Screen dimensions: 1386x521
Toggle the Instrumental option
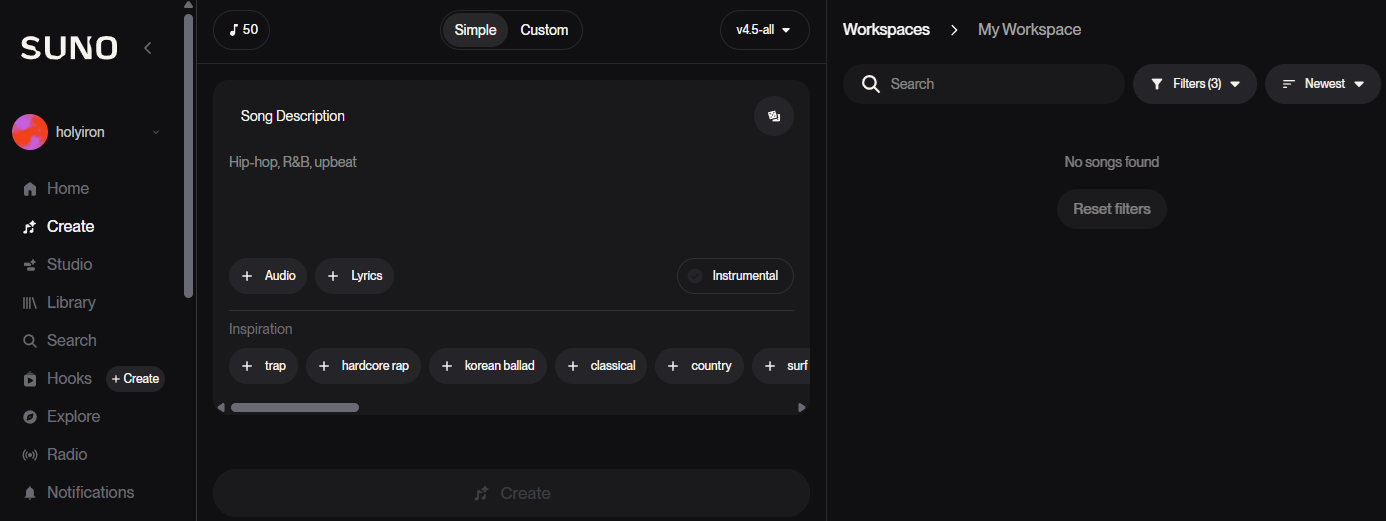pyautogui.click(x=735, y=276)
